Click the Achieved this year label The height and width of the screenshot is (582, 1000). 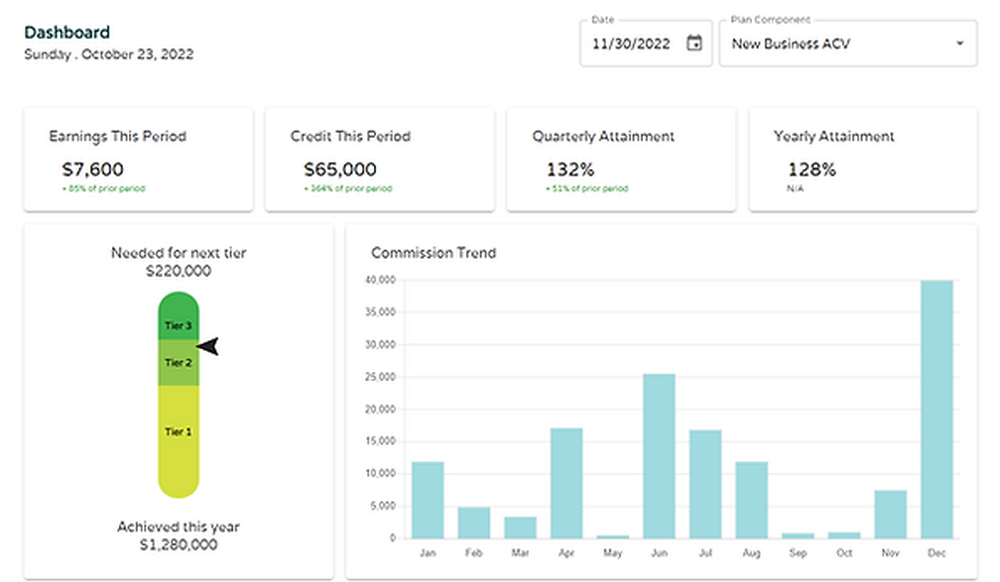coord(179,527)
